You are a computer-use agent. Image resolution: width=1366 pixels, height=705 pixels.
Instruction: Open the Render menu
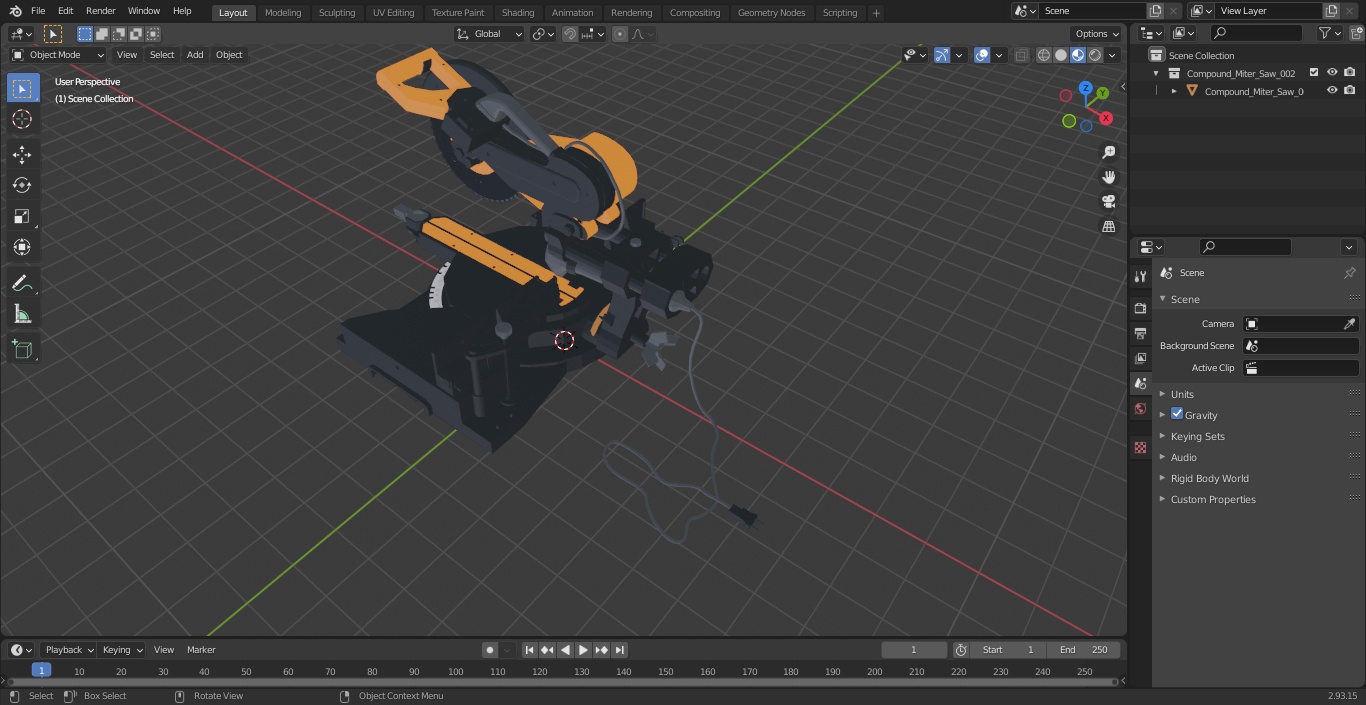tap(100, 11)
